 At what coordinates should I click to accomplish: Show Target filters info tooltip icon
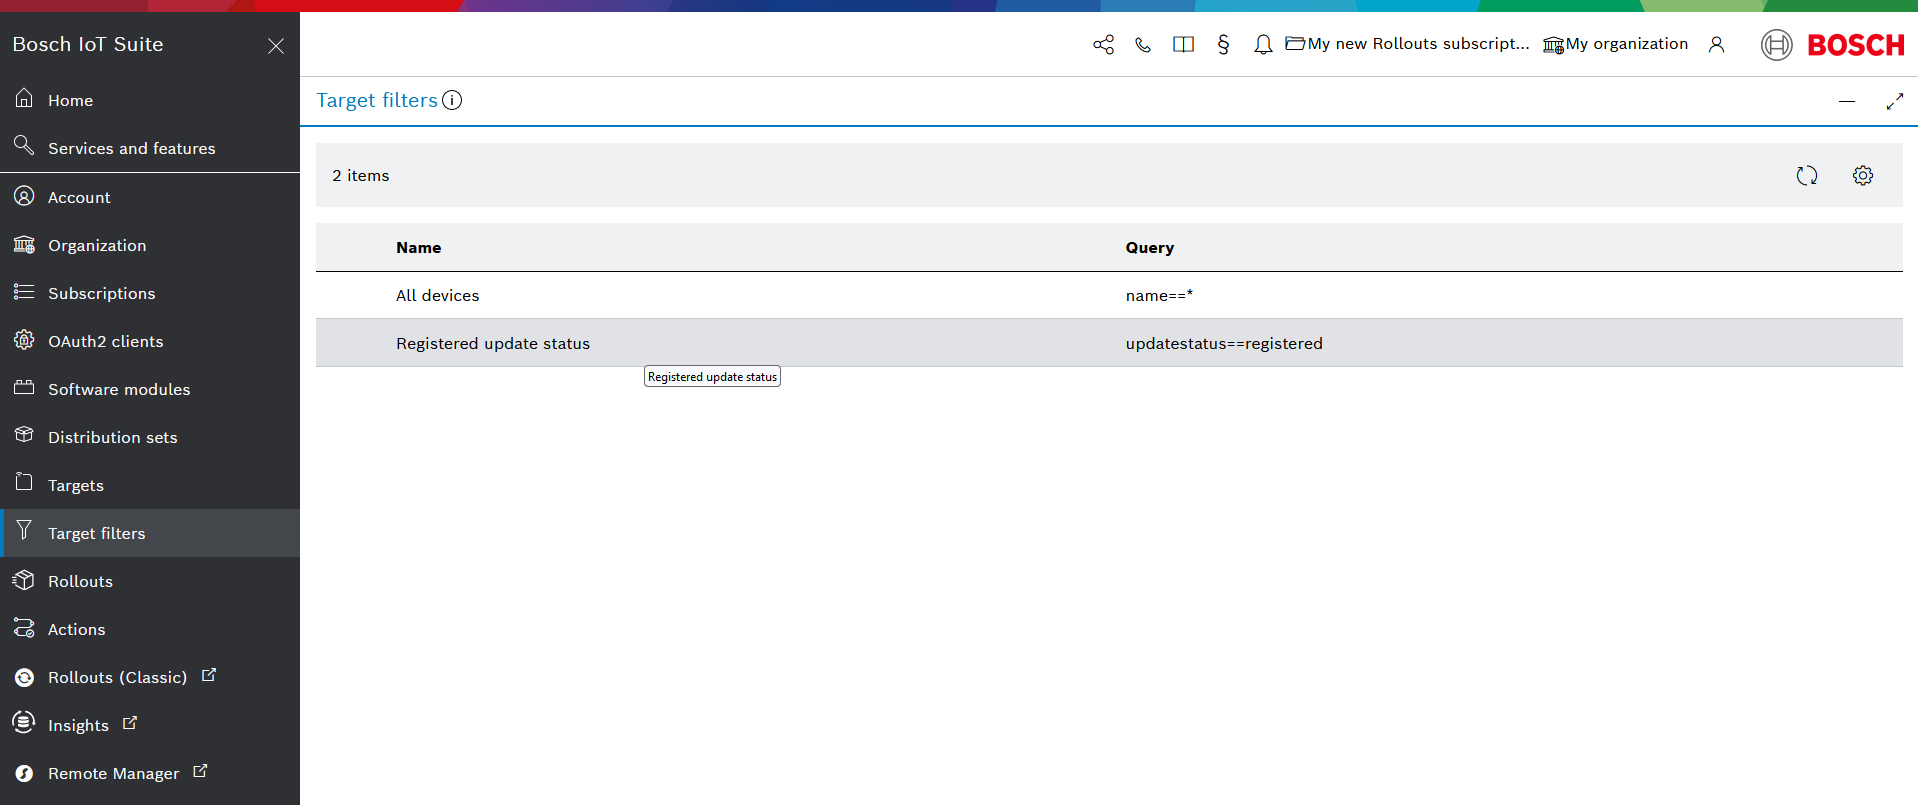[452, 100]
